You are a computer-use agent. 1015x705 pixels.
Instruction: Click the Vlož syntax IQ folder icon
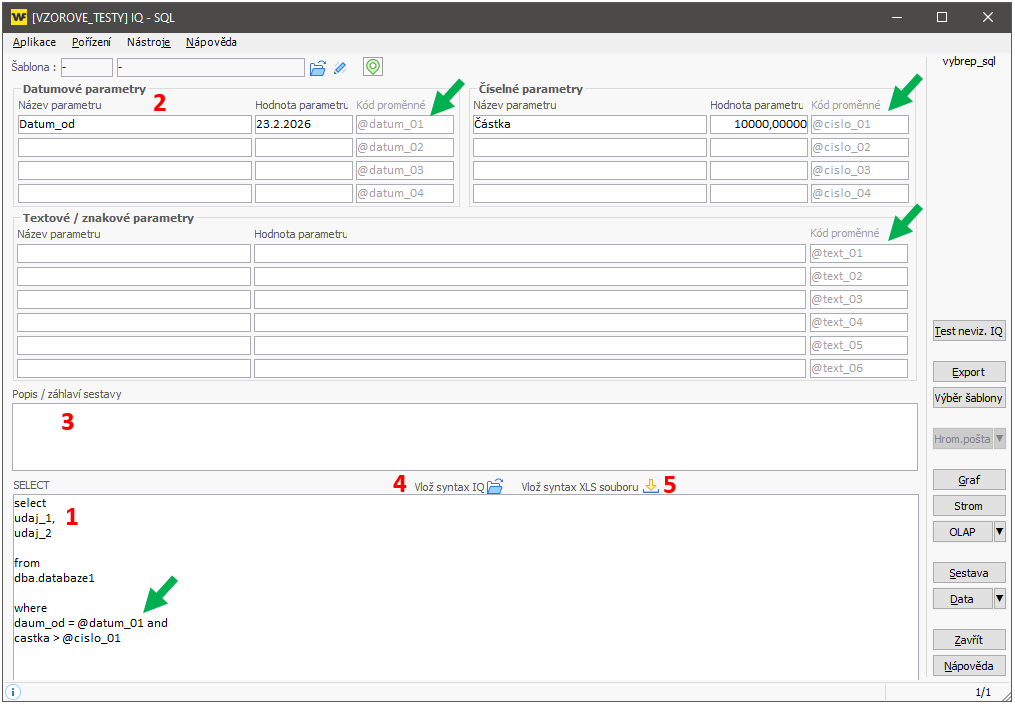(x=494, y=487)
